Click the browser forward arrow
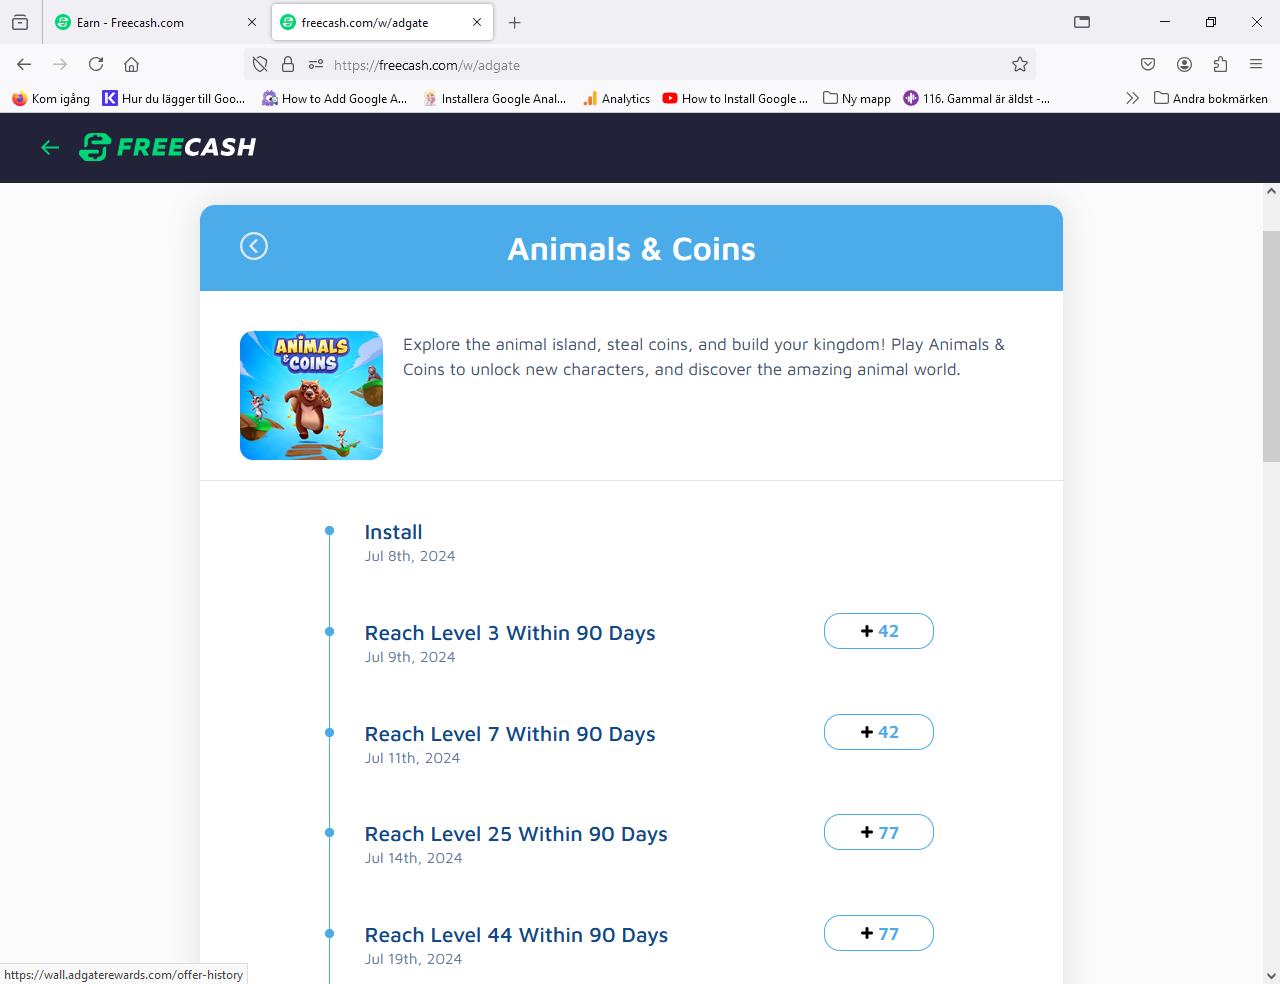 coord(60,64)
